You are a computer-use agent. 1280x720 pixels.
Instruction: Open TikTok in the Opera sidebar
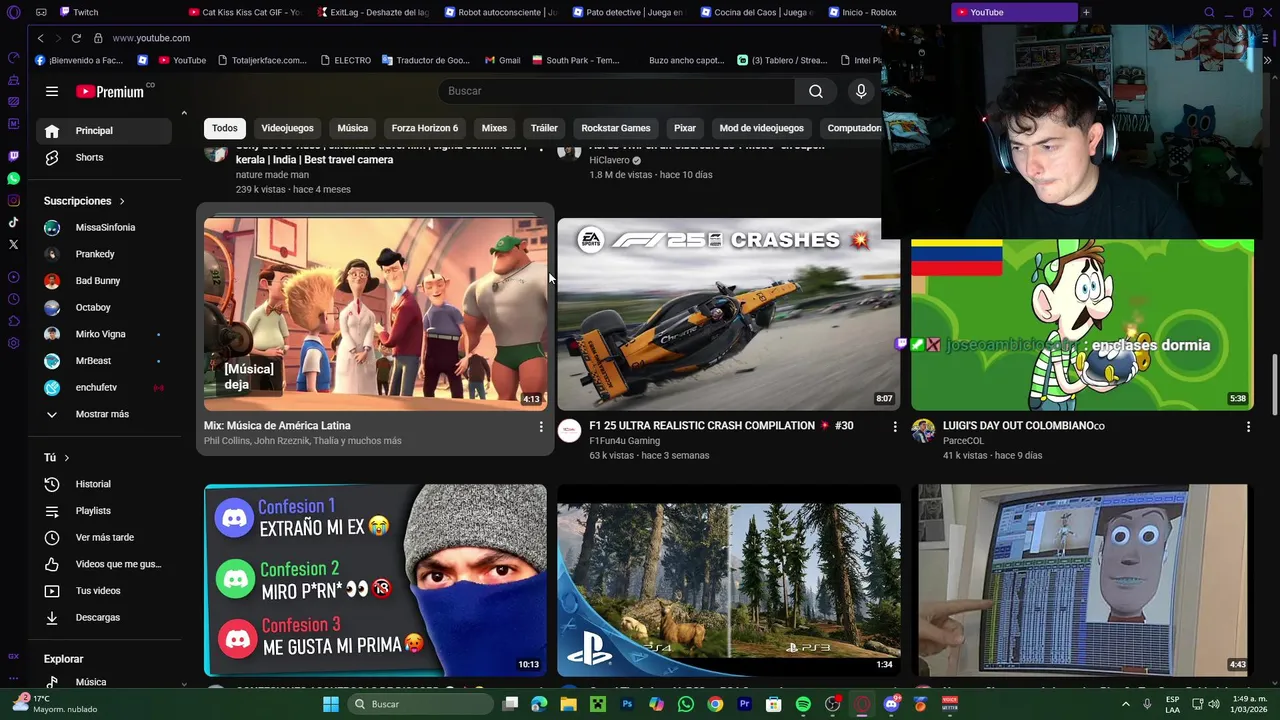[13, 222]
